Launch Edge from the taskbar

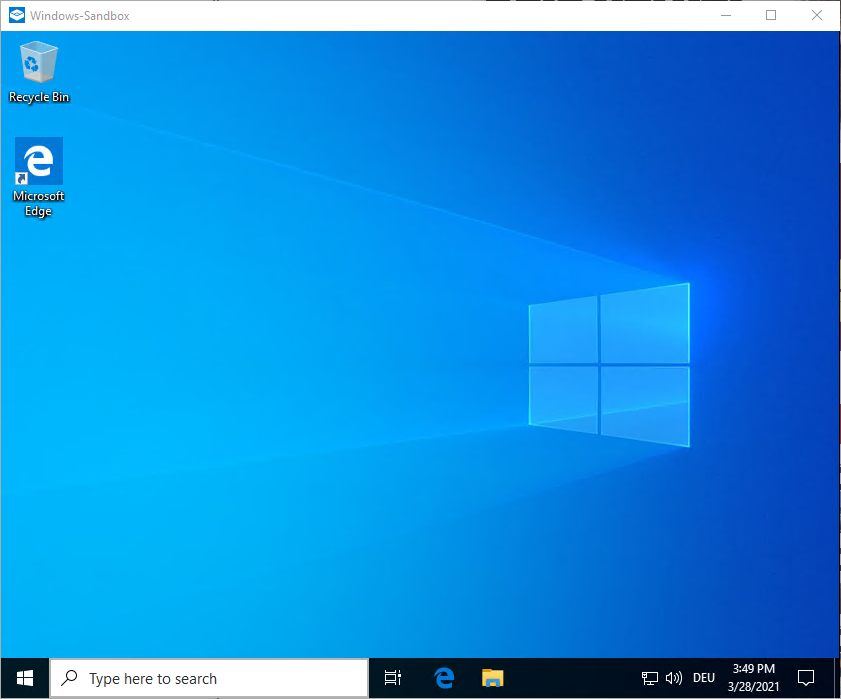tap(444, 678)
